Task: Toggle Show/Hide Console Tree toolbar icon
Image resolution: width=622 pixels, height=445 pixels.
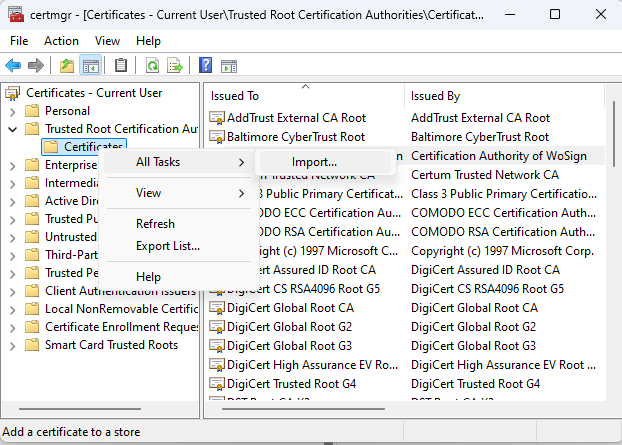Action: click(90, 66)
